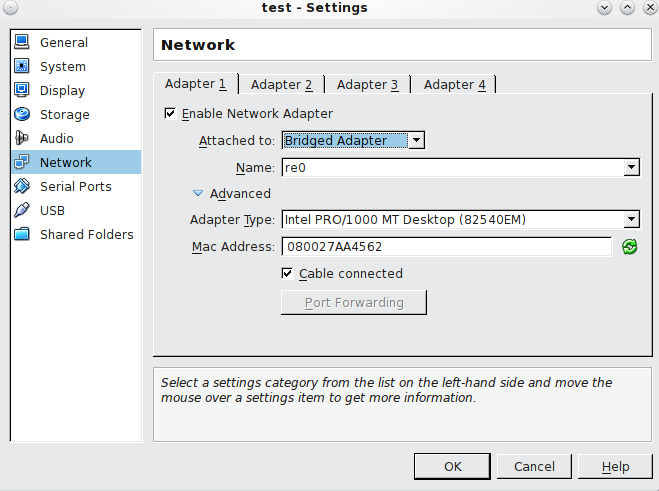This screenshot has width=659, height=491.
Task: Expand the Name re0 dropdown
Action: click(x=461, y=167)
